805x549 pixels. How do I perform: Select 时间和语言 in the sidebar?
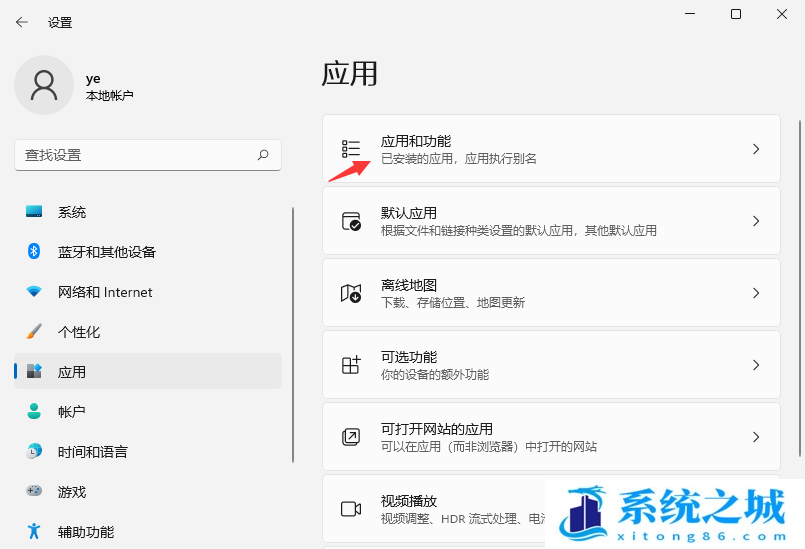point(148,451)
